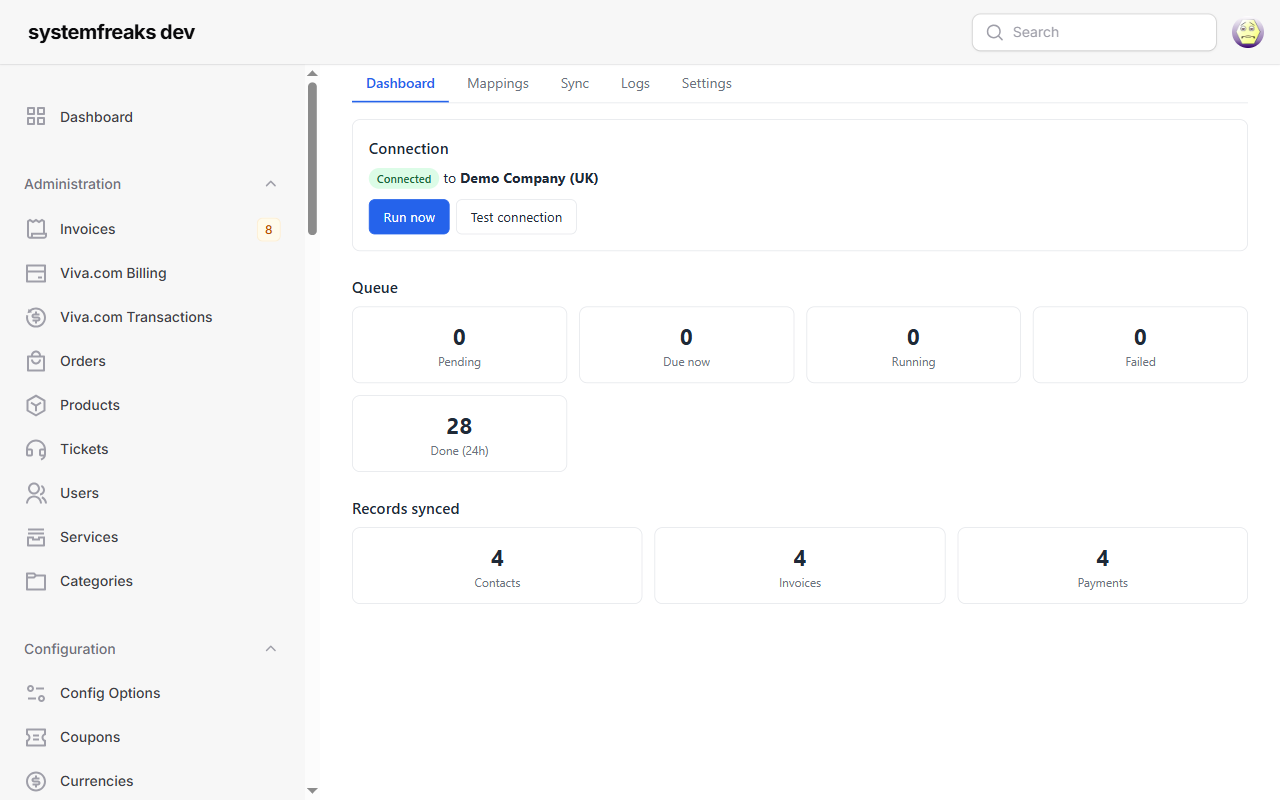Screen dimensions: 1280x800
Task: Open the Logs tab
Action: click(x=635, y=83)
